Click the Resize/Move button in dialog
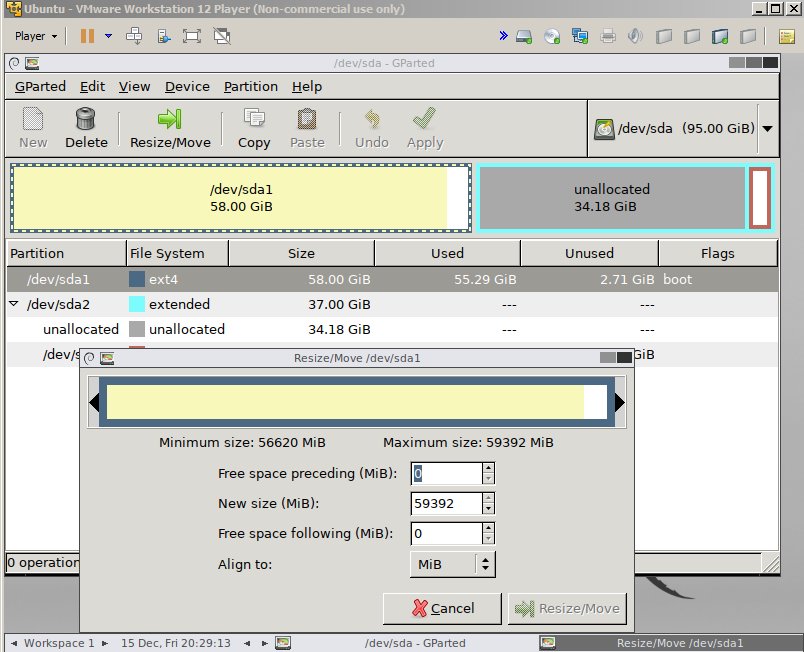Screen dimensions: 804x652 pyautogui.click(x=567, y=608)
